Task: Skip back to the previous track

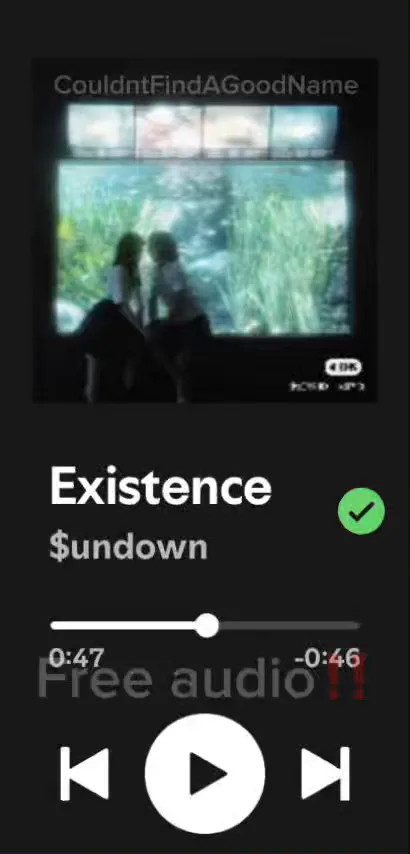Action: point(84,773)
